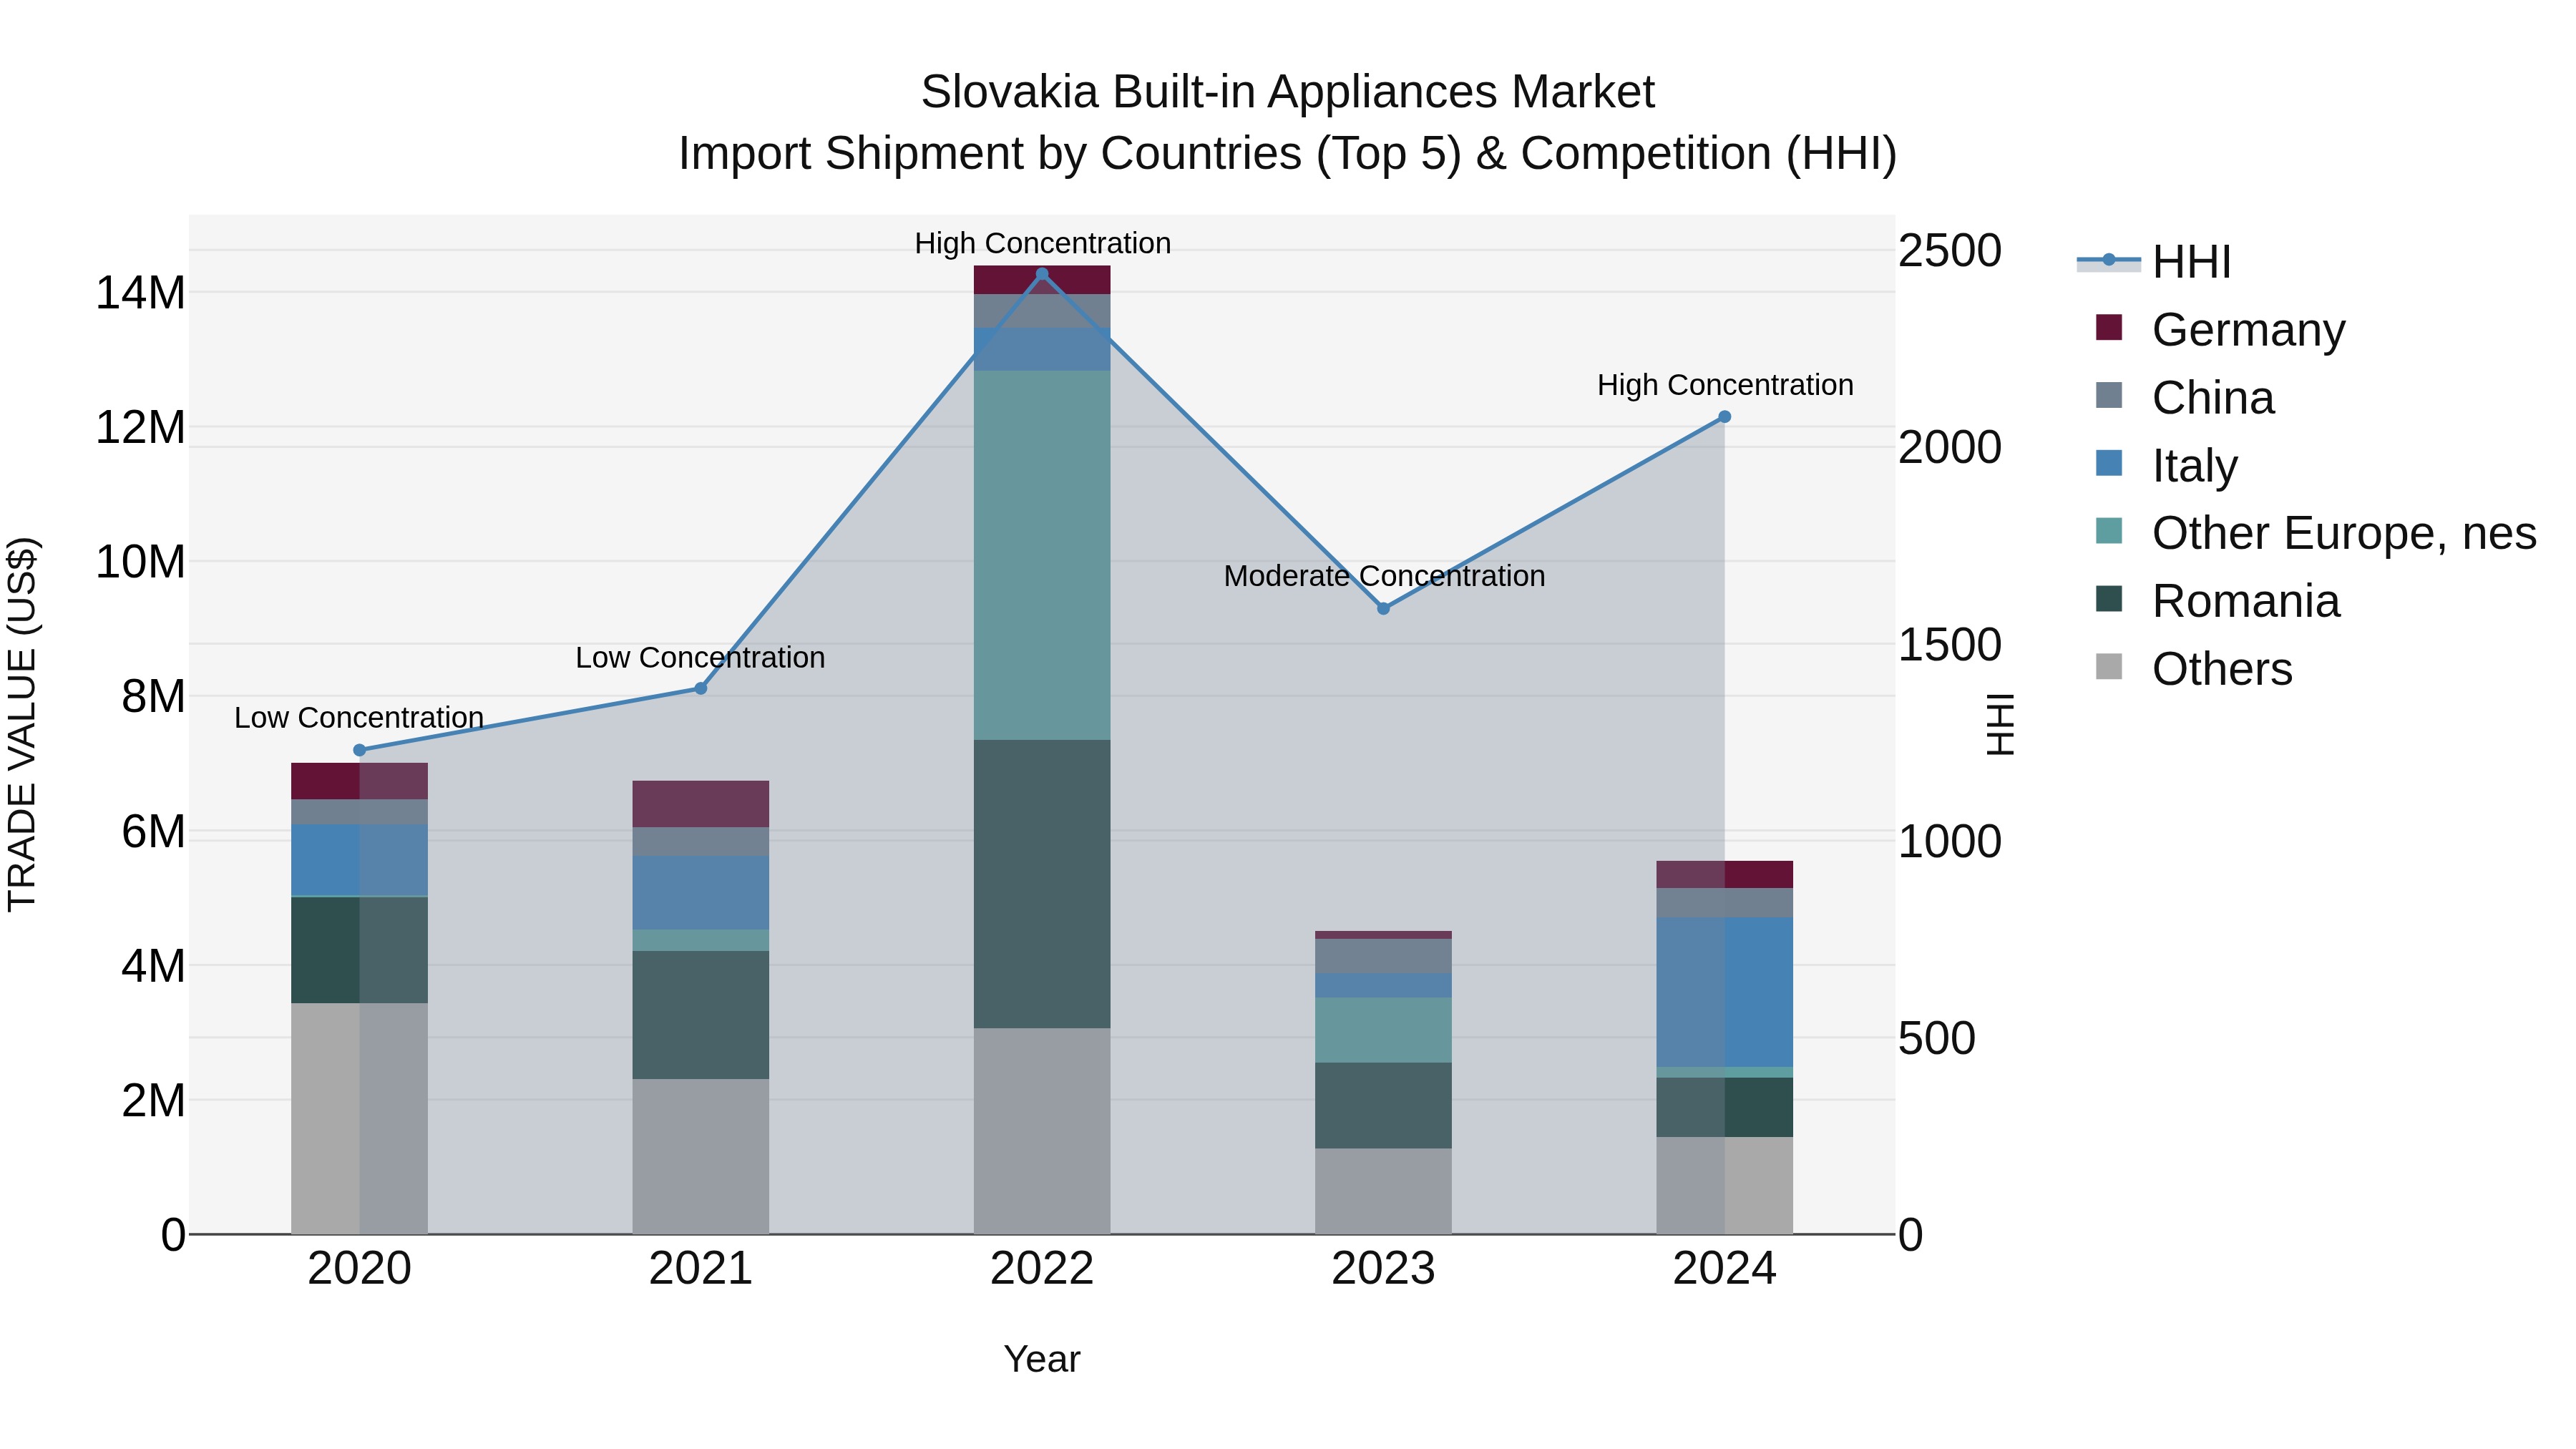Click the 2021 'Low Concentration' annotation
The image size is (2576, 1449).
point(700,658)
